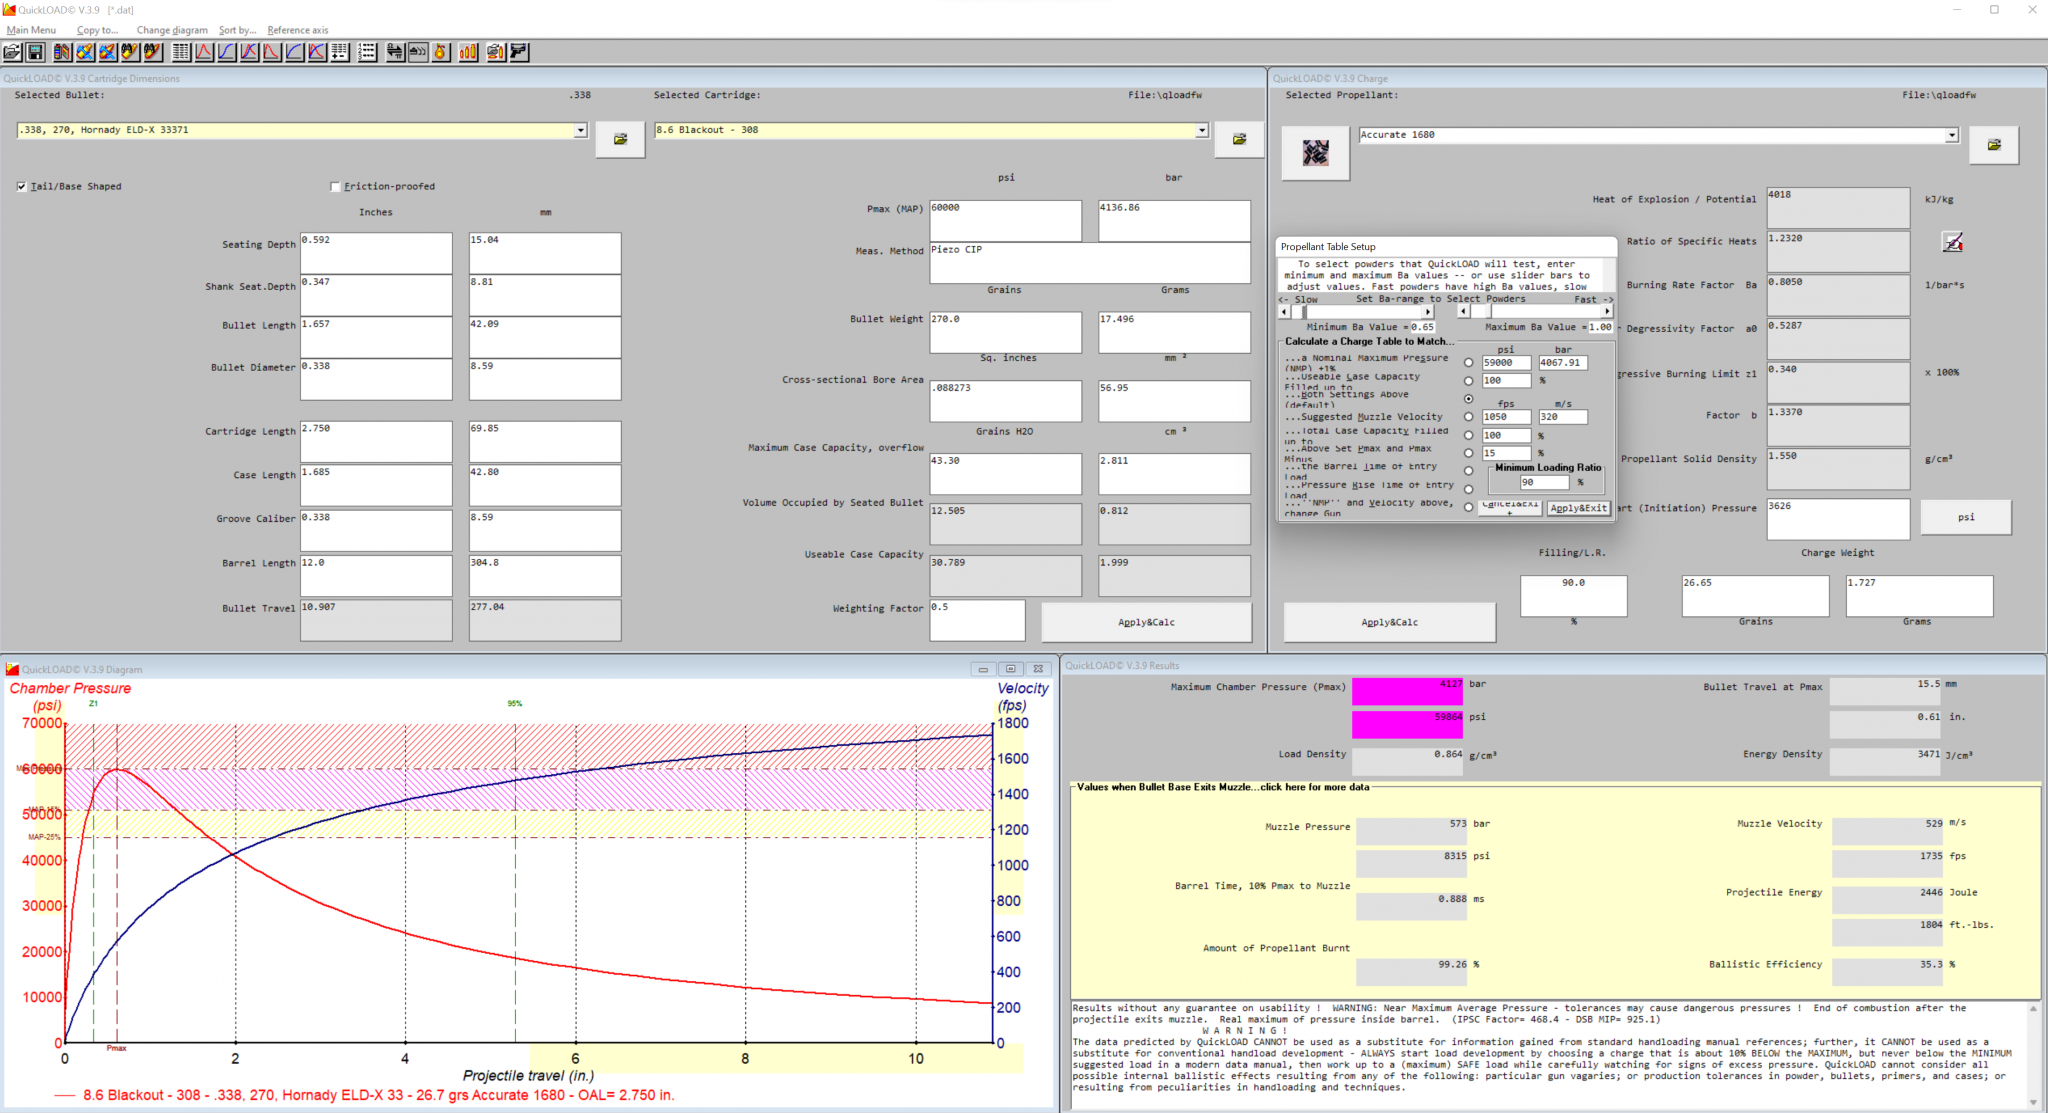
Task: Expand the Selected Cartridge dropdown
Action: point(1201,131)
